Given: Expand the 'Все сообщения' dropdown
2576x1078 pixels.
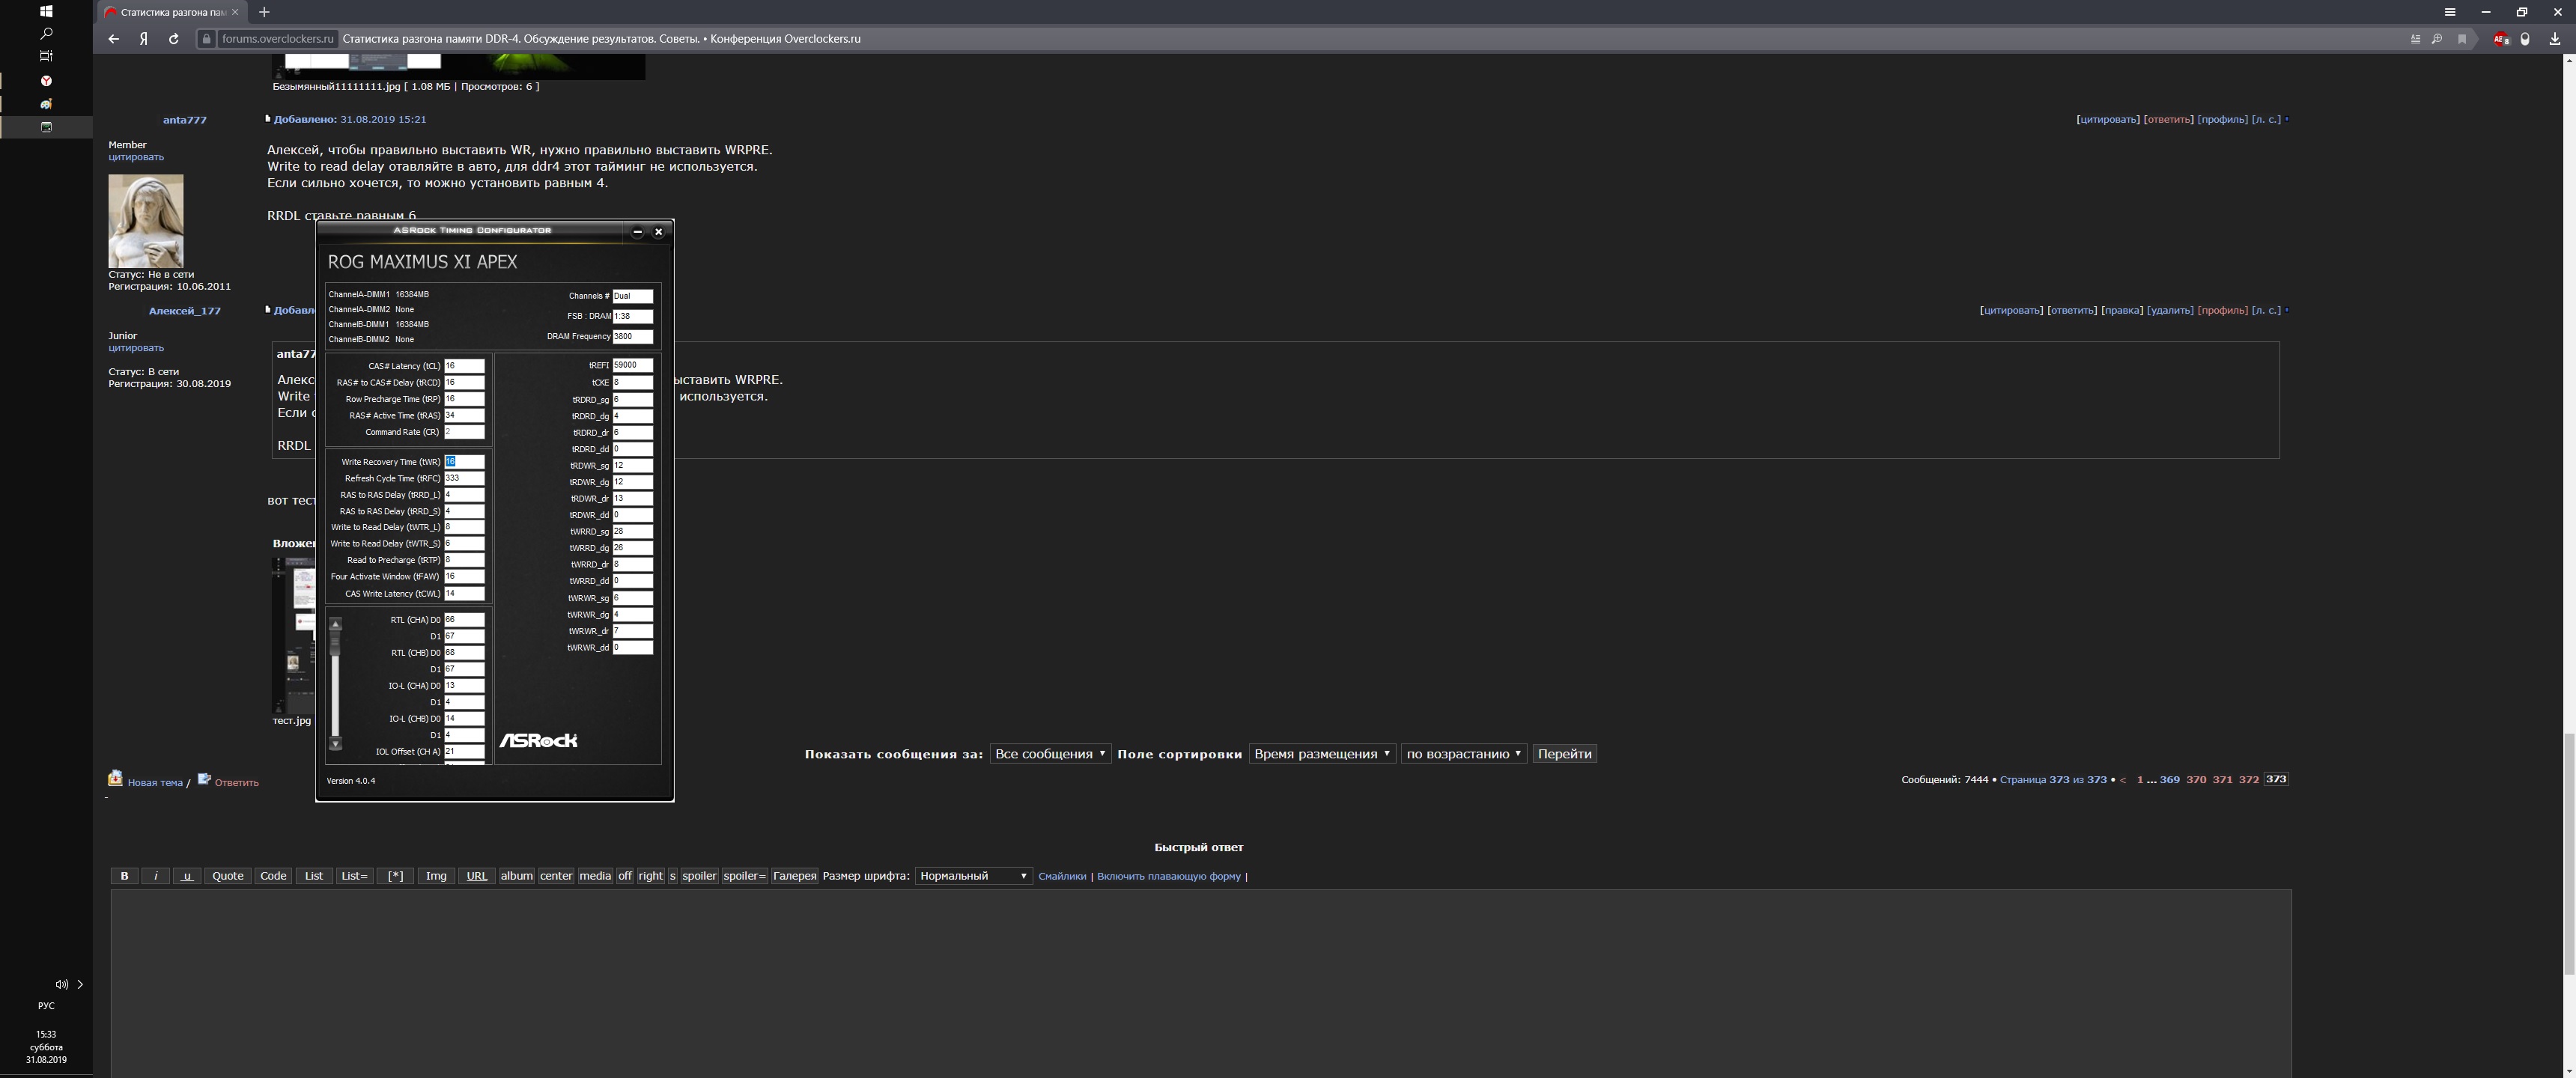Looking at the screenshot, I should (x=1049, y=754).
